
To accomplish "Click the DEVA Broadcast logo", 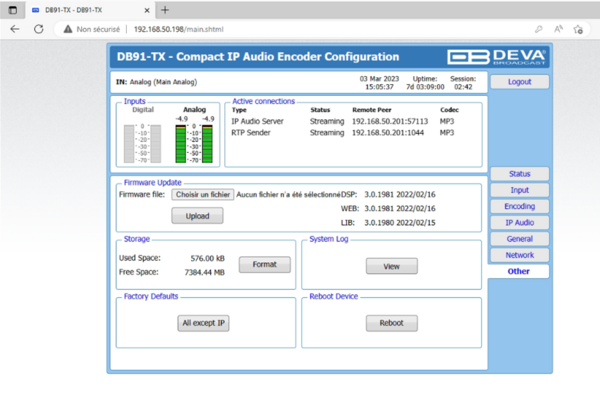I will click(497, 57).
